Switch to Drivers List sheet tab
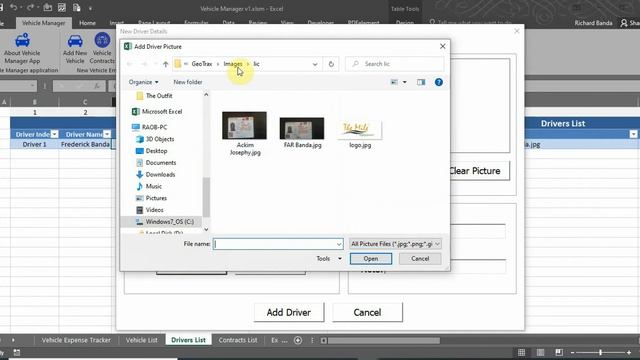 click(x=188, y=340)
